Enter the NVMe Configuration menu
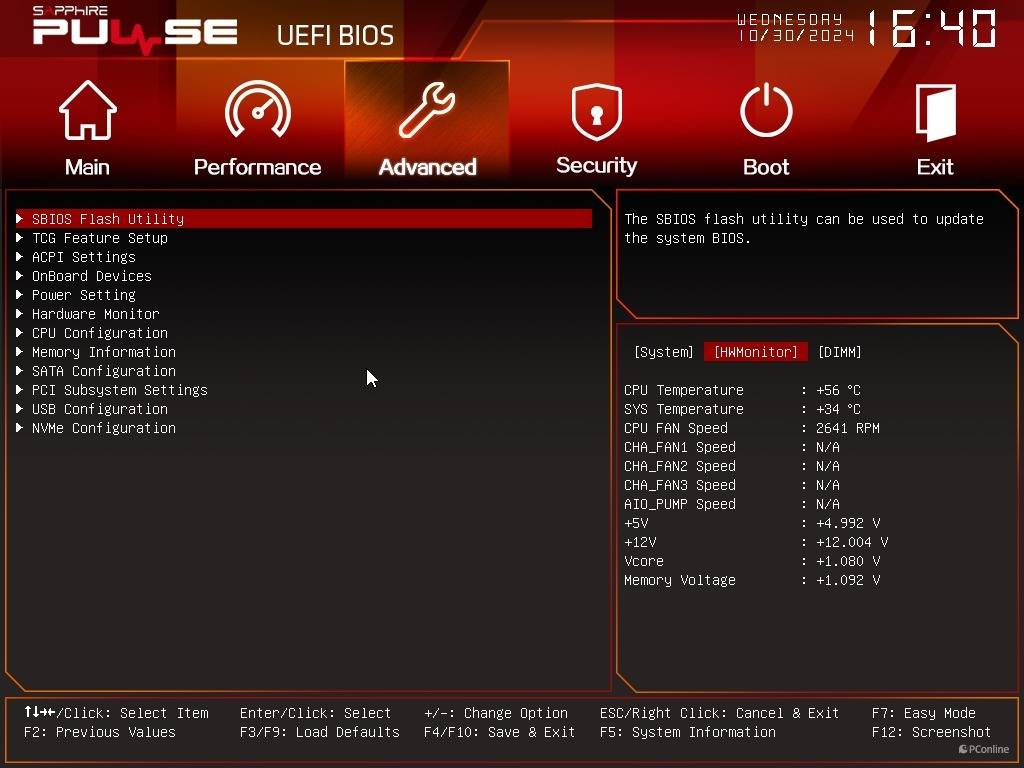Screen dimensions: 1024x768 click(104, 428)
